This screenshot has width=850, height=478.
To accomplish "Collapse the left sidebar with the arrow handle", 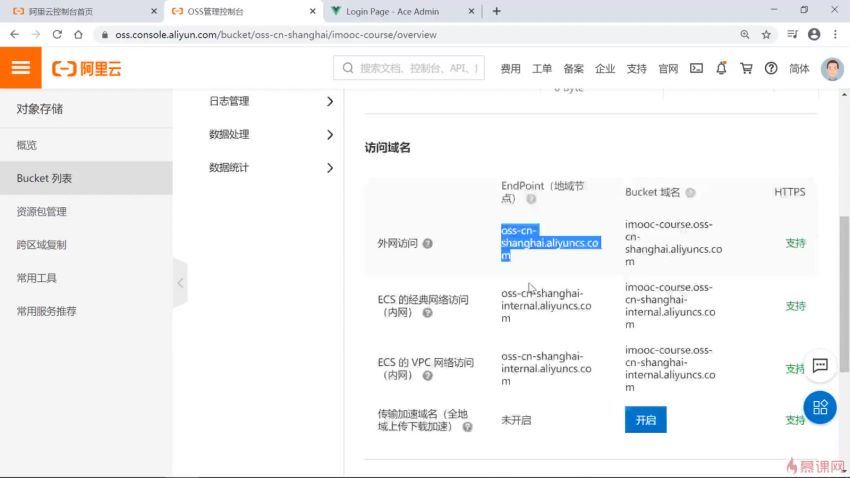I will (180, 283).
